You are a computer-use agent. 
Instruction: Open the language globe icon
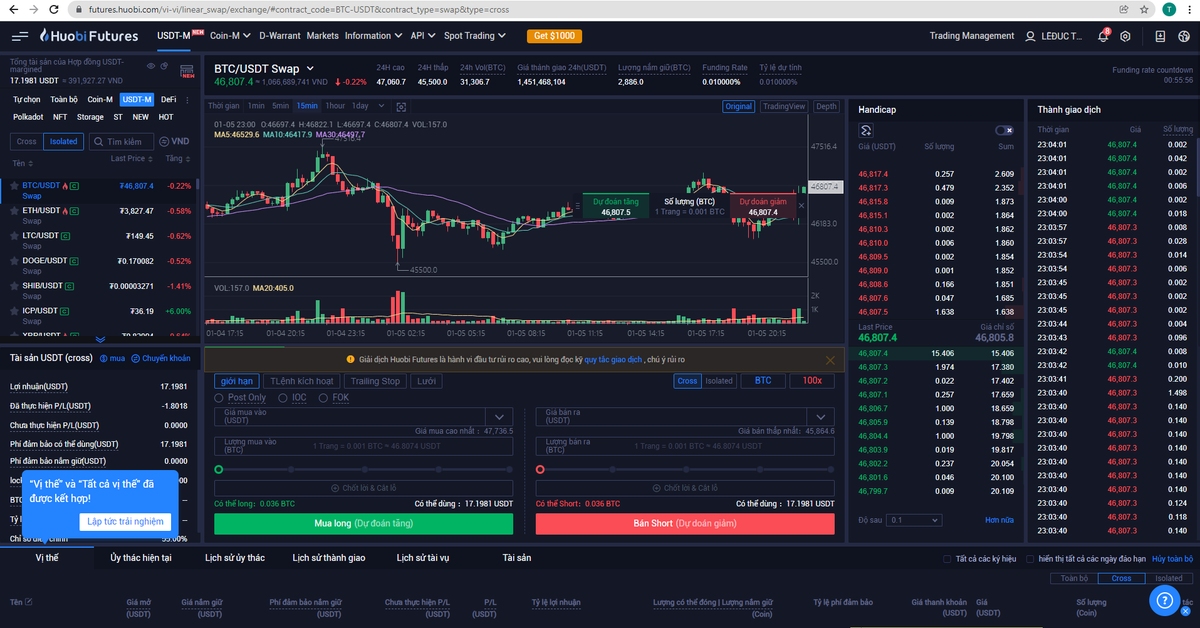pos(1182,36)
